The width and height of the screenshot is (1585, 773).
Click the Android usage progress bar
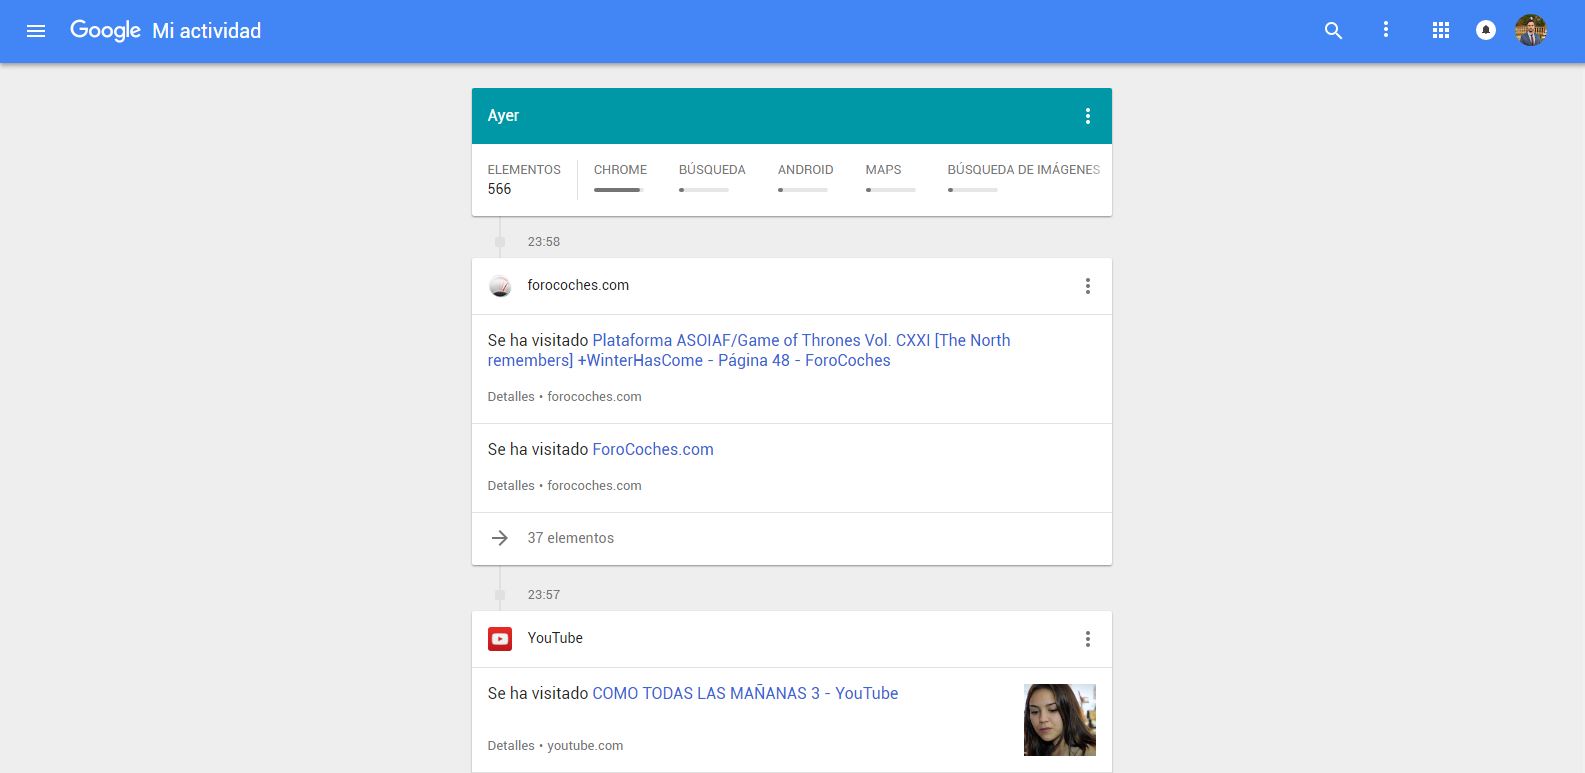pos(803,190)
